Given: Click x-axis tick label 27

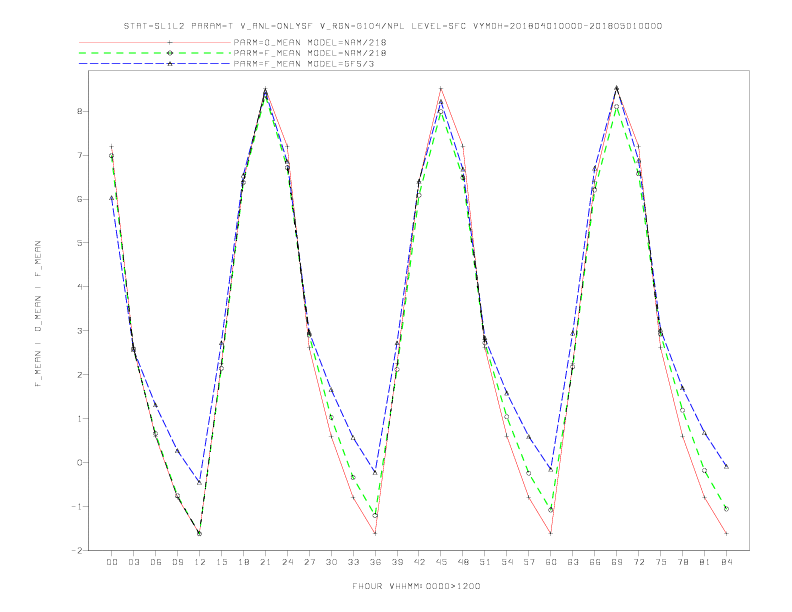Looking at the screenshot, I should [x=309, y=562].
